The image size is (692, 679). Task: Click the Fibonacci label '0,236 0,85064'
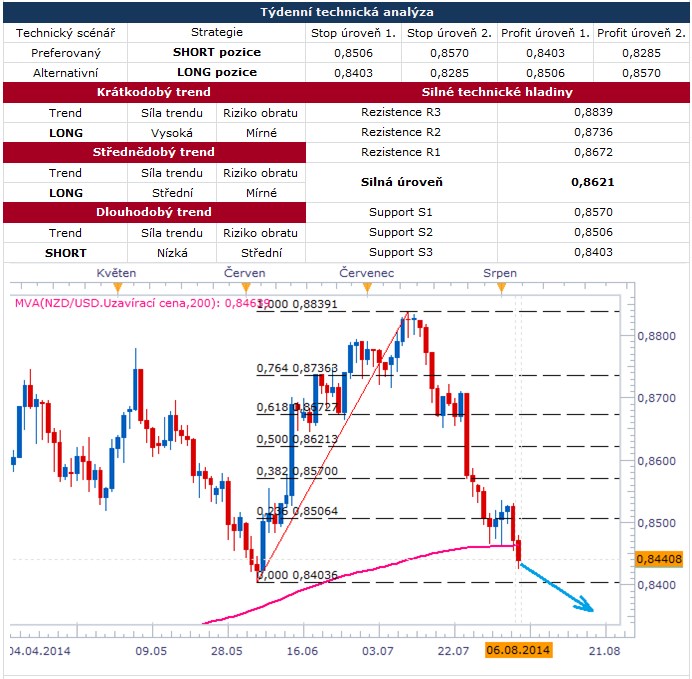(297, 511)
